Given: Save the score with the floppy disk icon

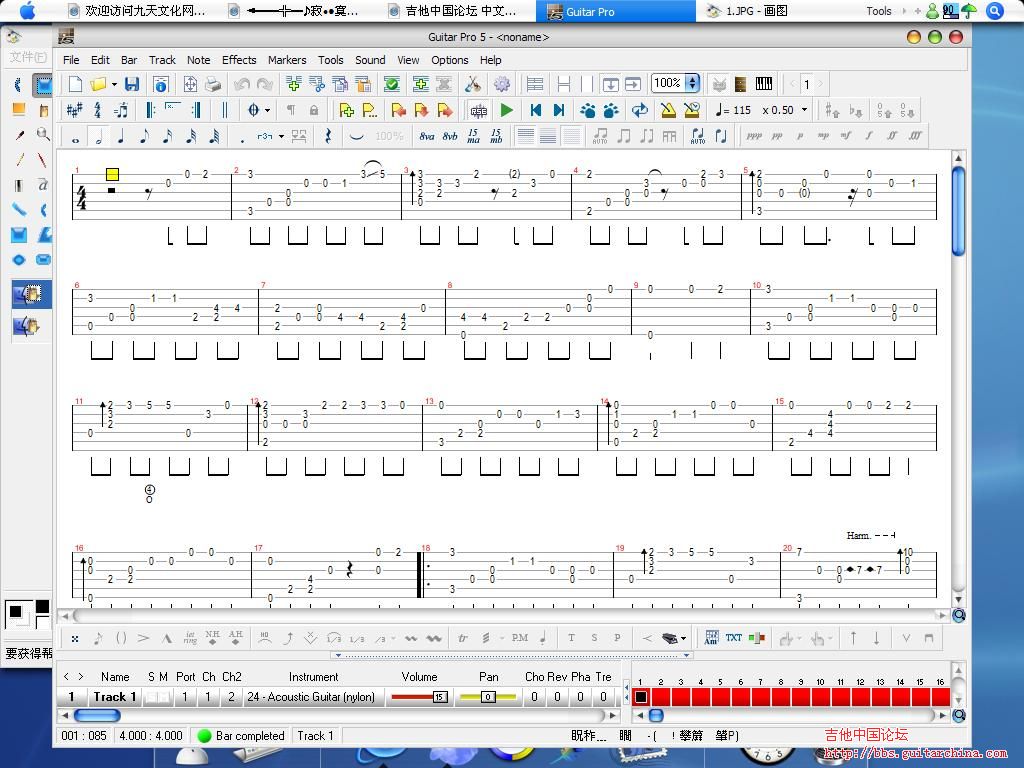Looking at the screenshot, I should pyautogui.click(x=132, y=84).
